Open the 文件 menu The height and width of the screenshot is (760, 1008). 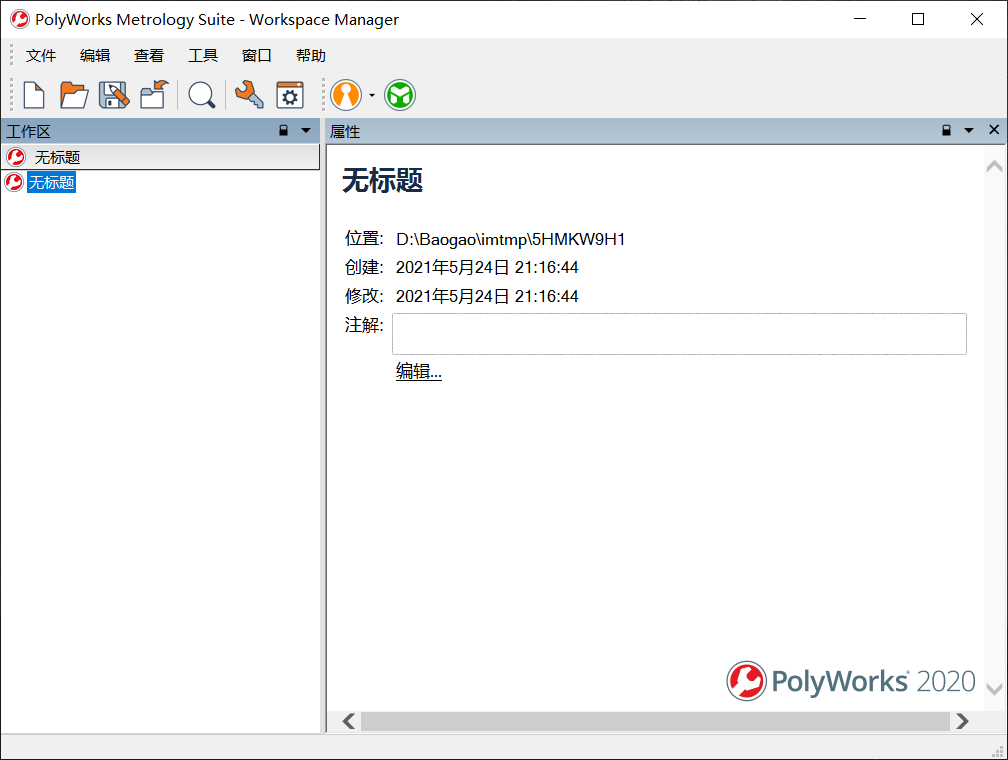tap(40, 55)
